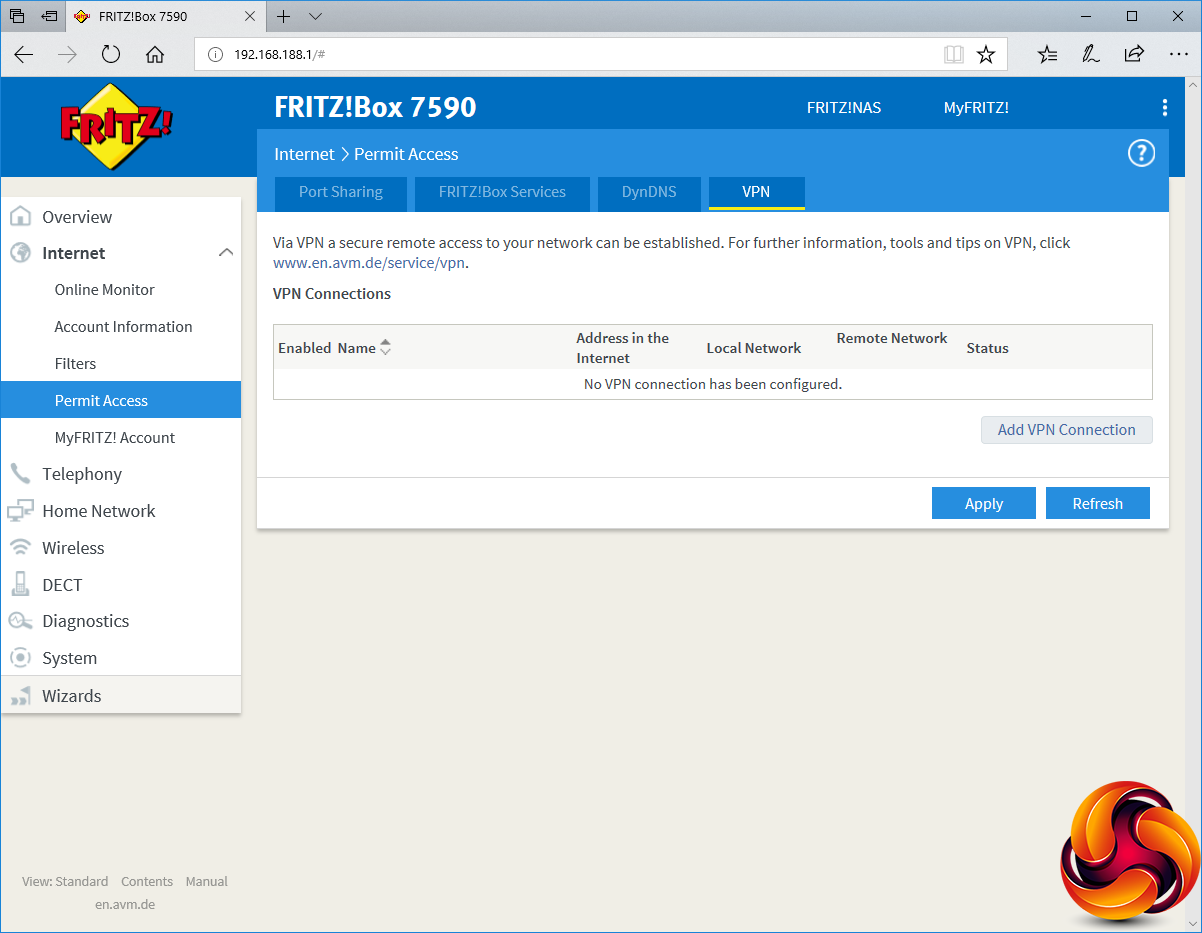Open browser settings ellipsis menu
The height and width of the screenshot is (933, 1202).
click(1178, 55)
